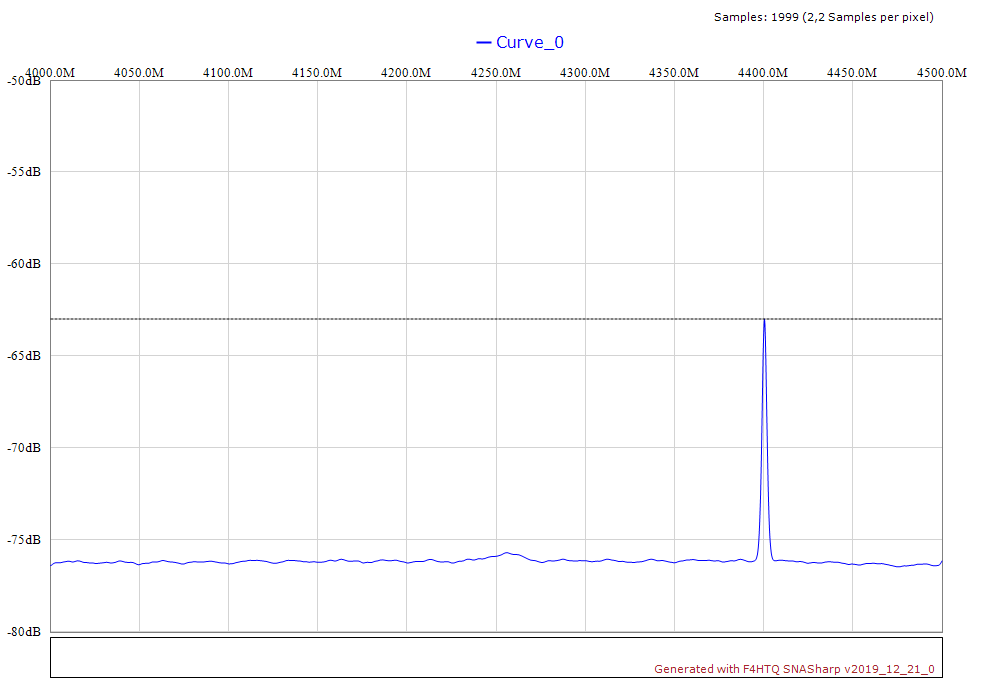
Task: Click the 4400.0M frequency axis label
Action: [x=764, y=73]
